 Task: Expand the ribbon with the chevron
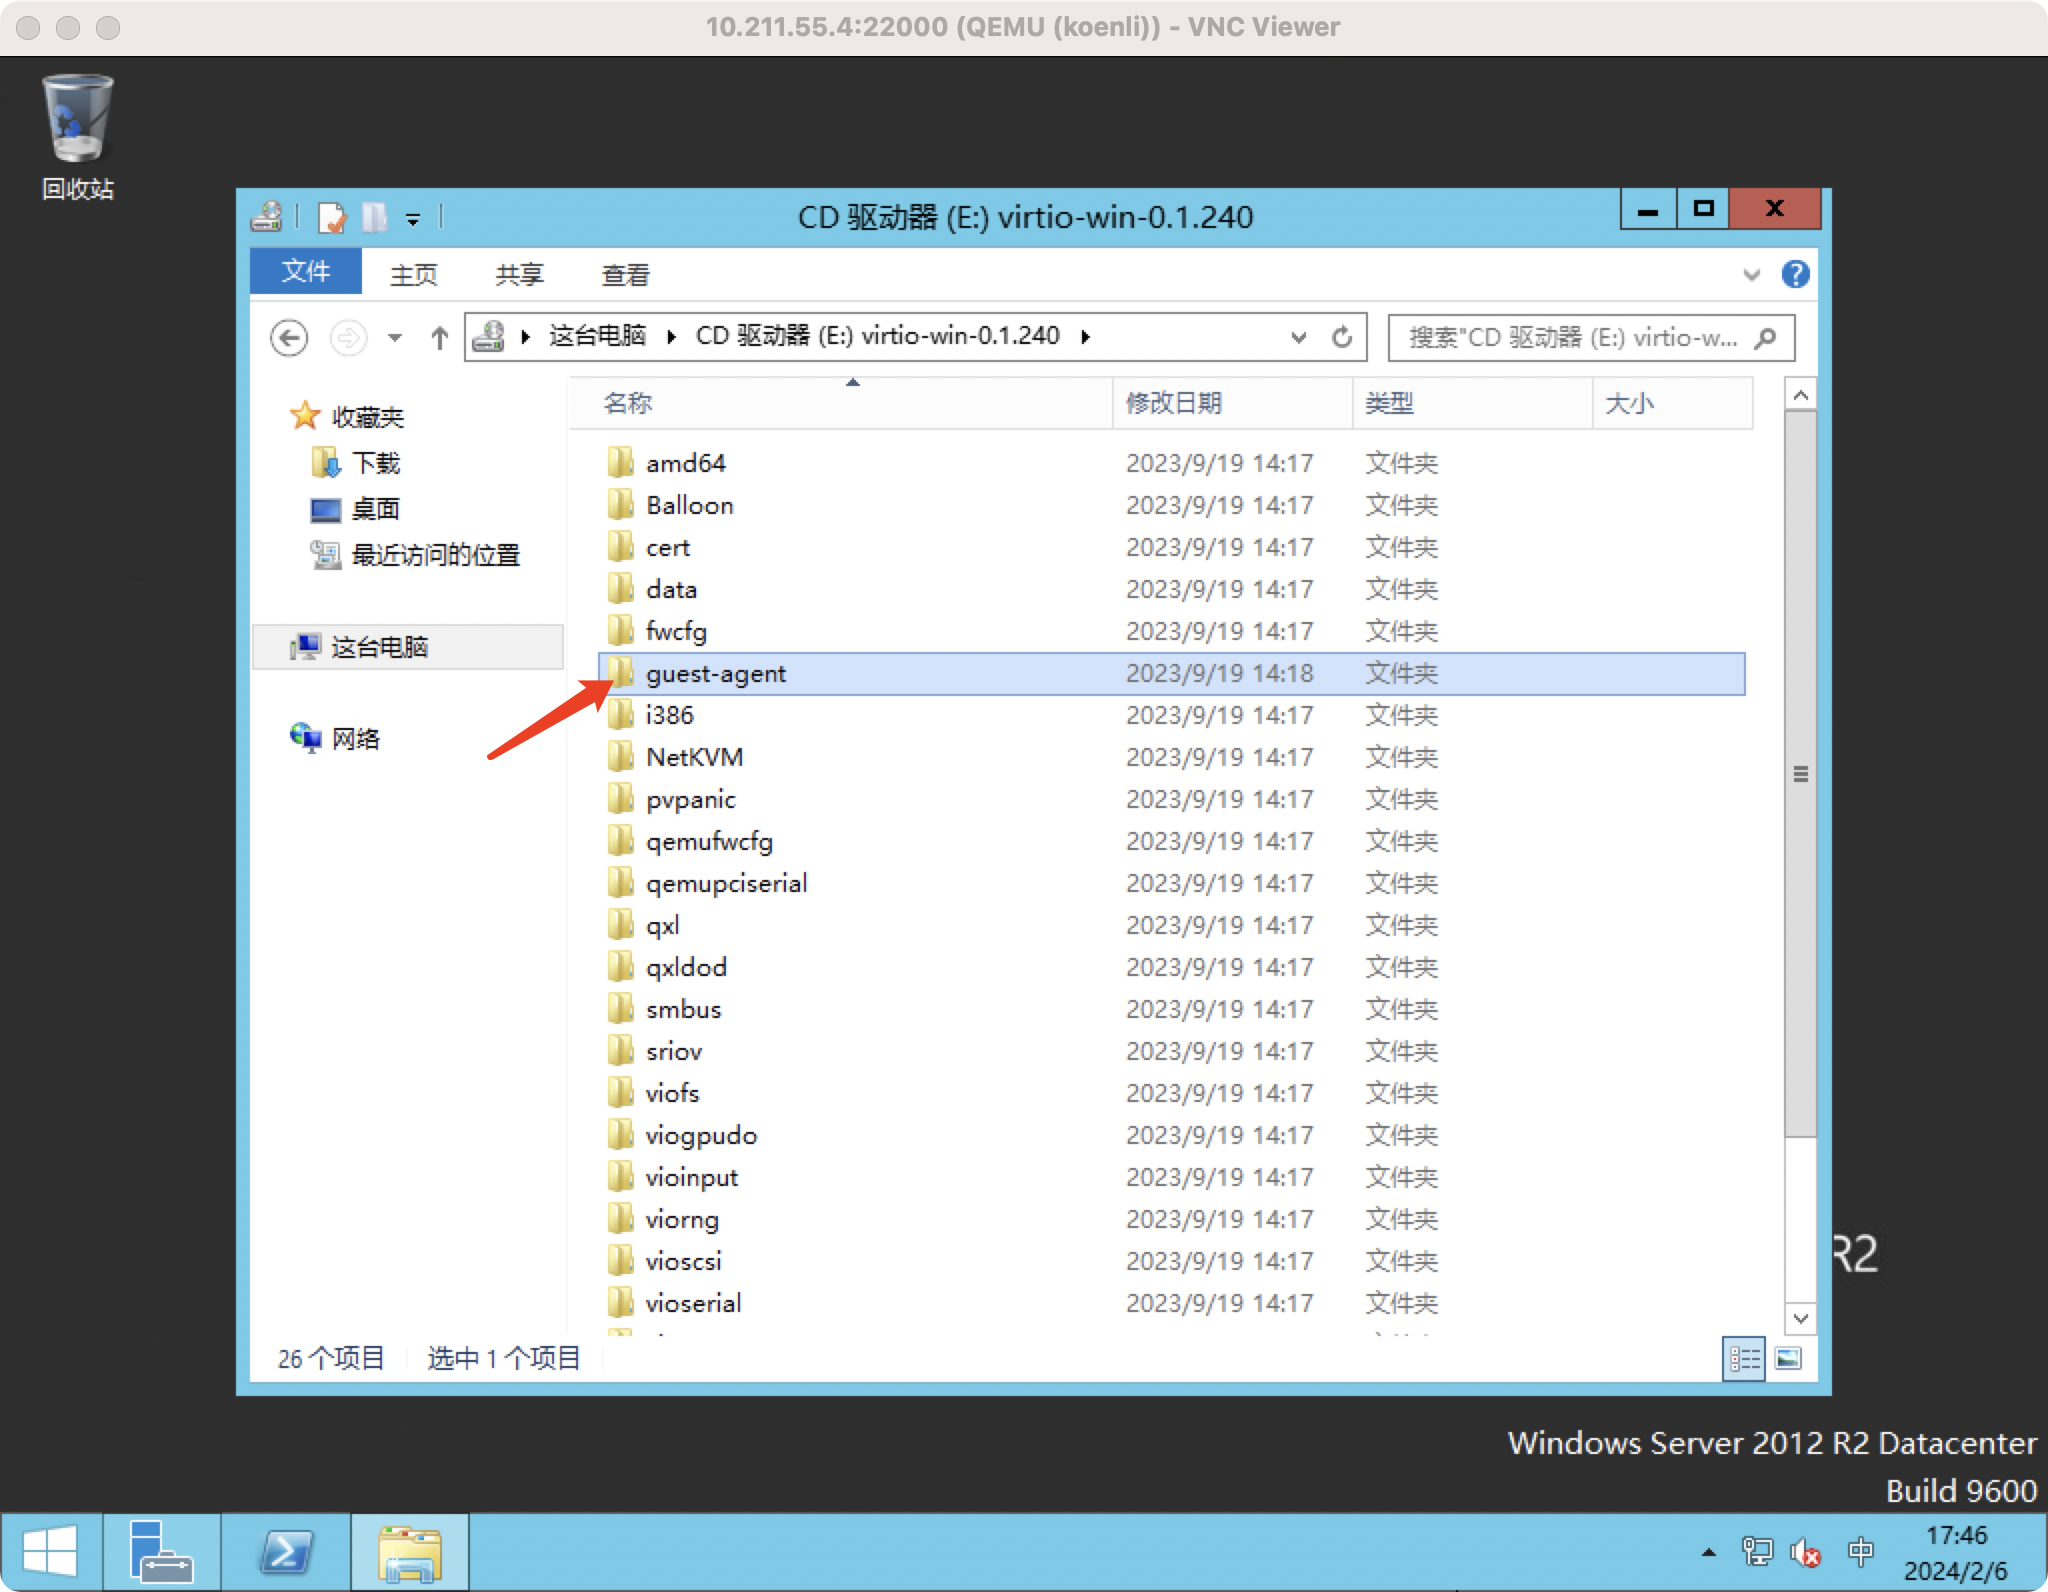pyautogui.click(x=1751, y=274)
